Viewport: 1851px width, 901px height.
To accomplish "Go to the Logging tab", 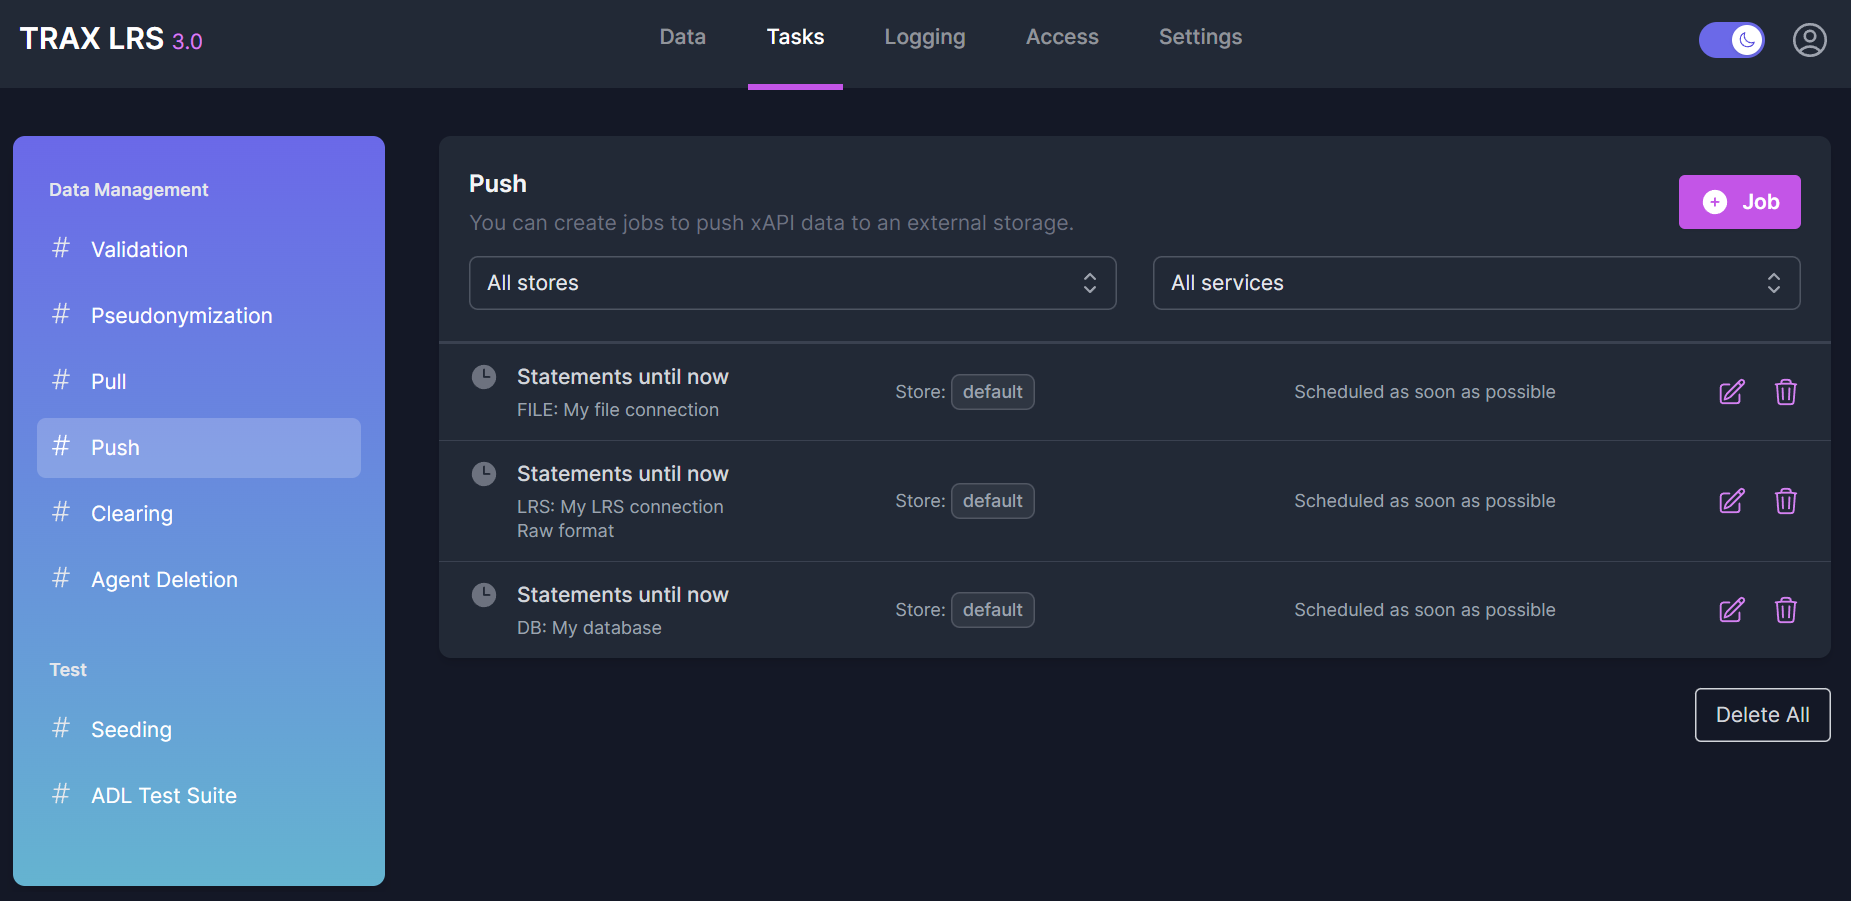I will [x=924, y=37].
